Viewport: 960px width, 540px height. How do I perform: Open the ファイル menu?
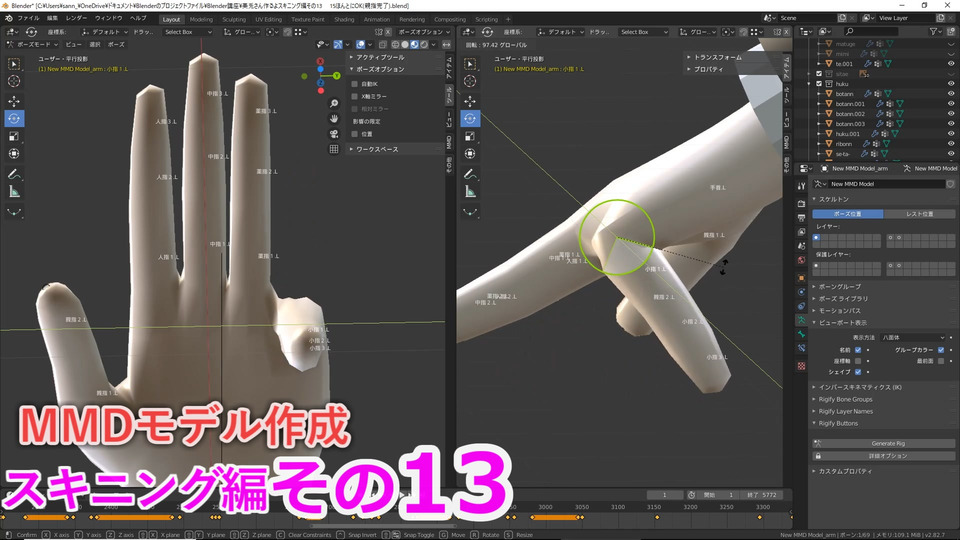[29, 19]
